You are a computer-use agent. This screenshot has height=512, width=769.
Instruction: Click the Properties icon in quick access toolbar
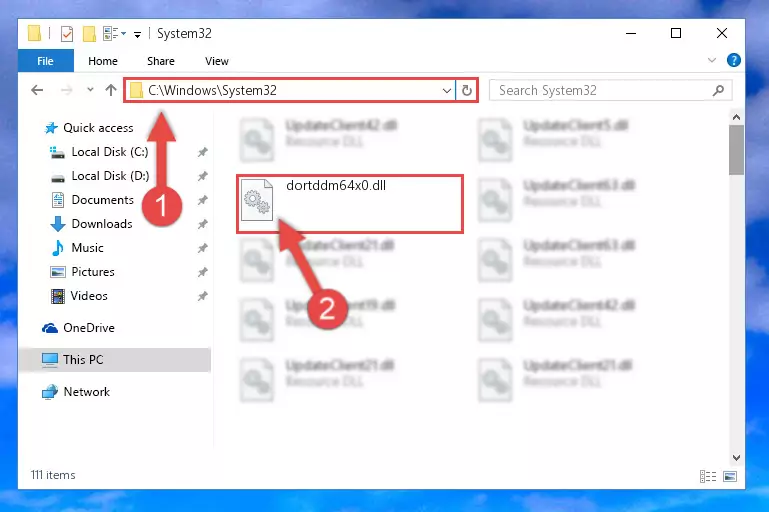[67, 34]
